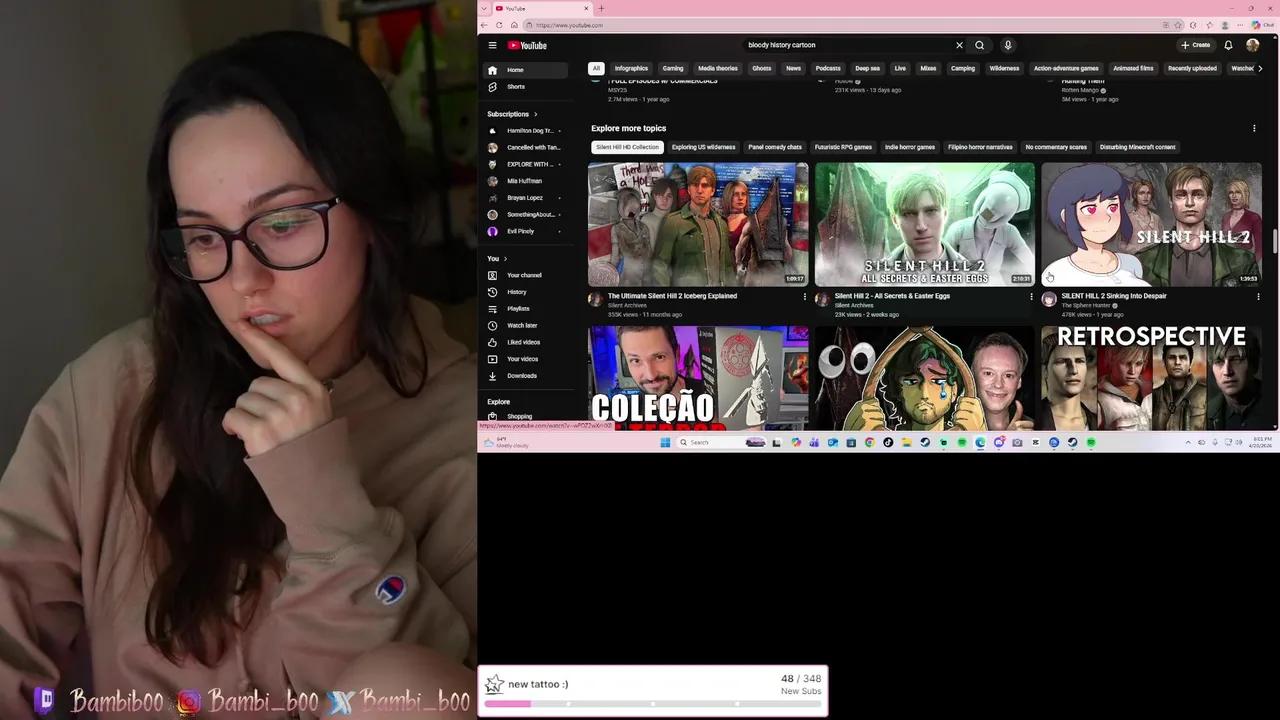This screenshot has width=1280, height=720.
Task: Select the Podcasts chip
Action: pyautogui.click(x=828, y=68)
